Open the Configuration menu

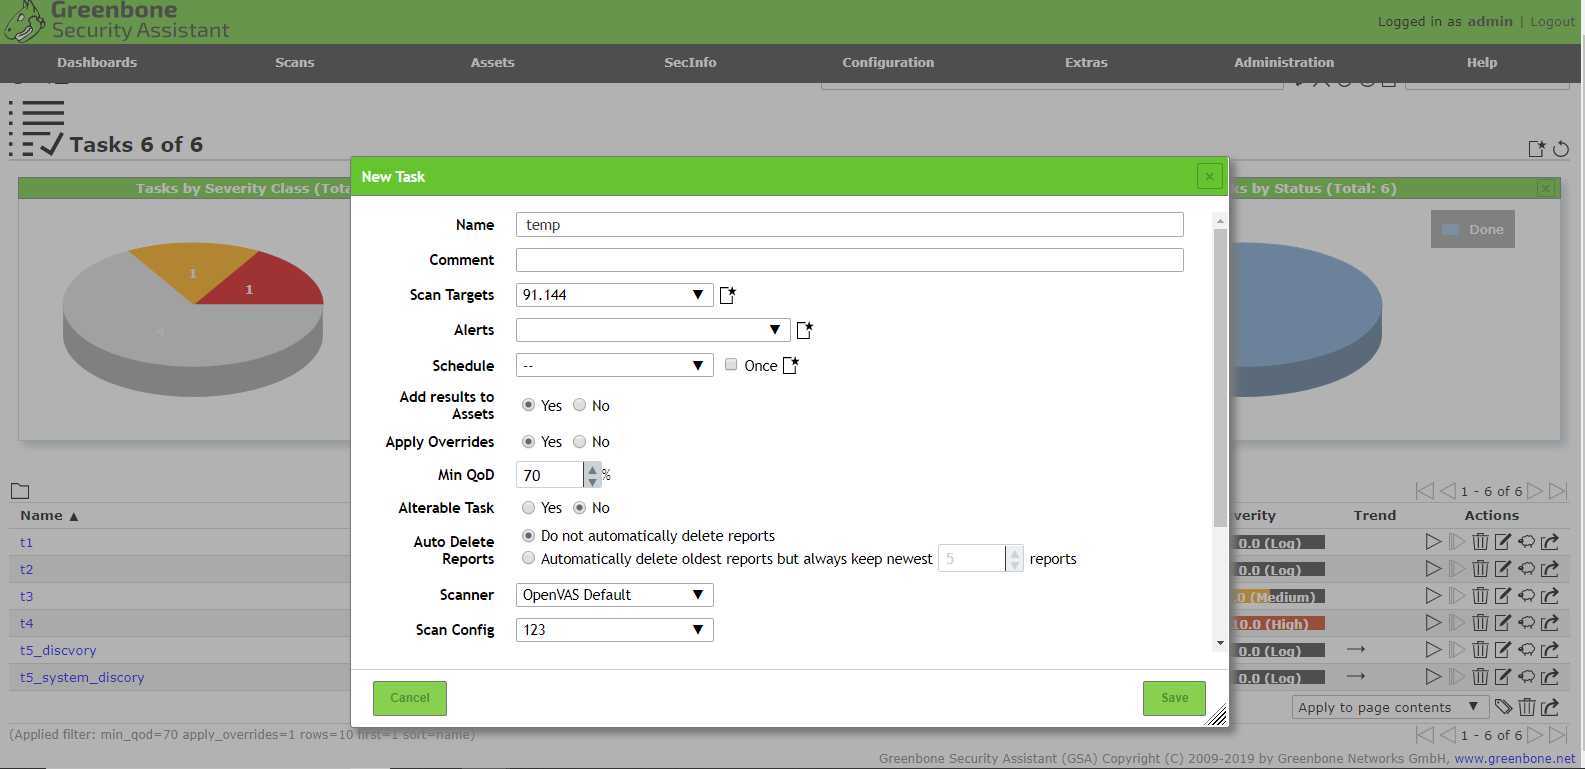click(x=888, y=62)
